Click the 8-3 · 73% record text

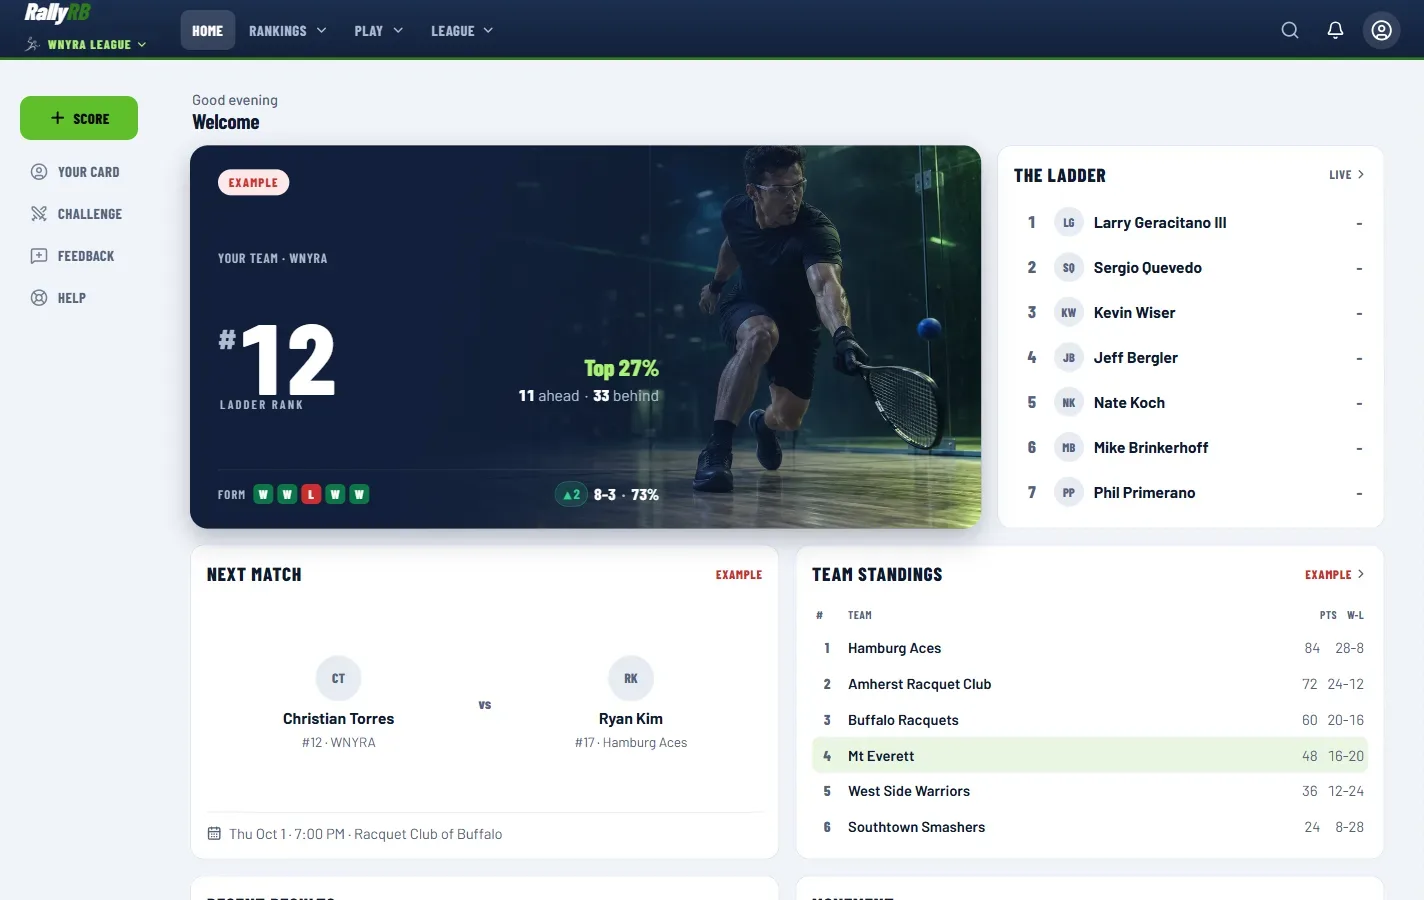pyautogui.click(x=626, y=495)
